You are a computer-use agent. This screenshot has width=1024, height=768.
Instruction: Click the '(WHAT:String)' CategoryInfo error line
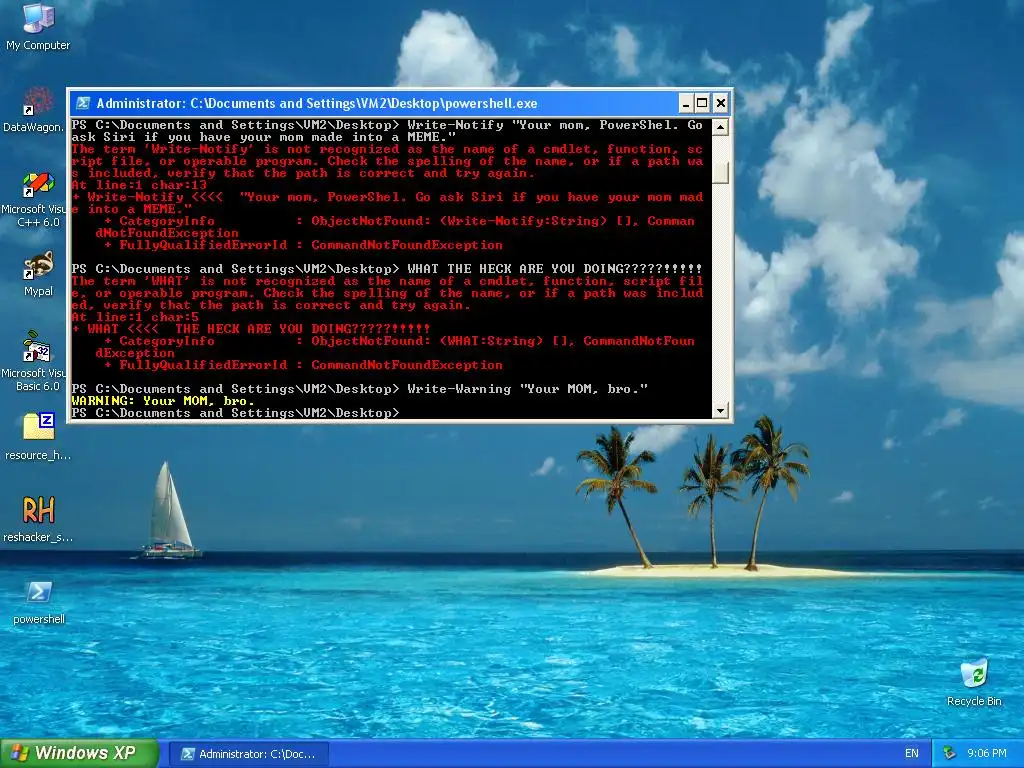(394, 347)
